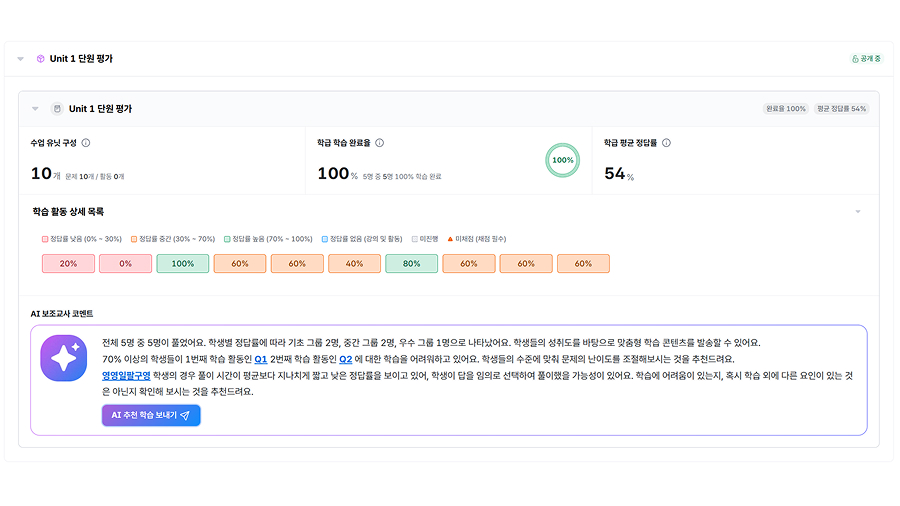900x506 pixels.
Task: Click the green 100% activity box
Action: (x=182, y=264)
